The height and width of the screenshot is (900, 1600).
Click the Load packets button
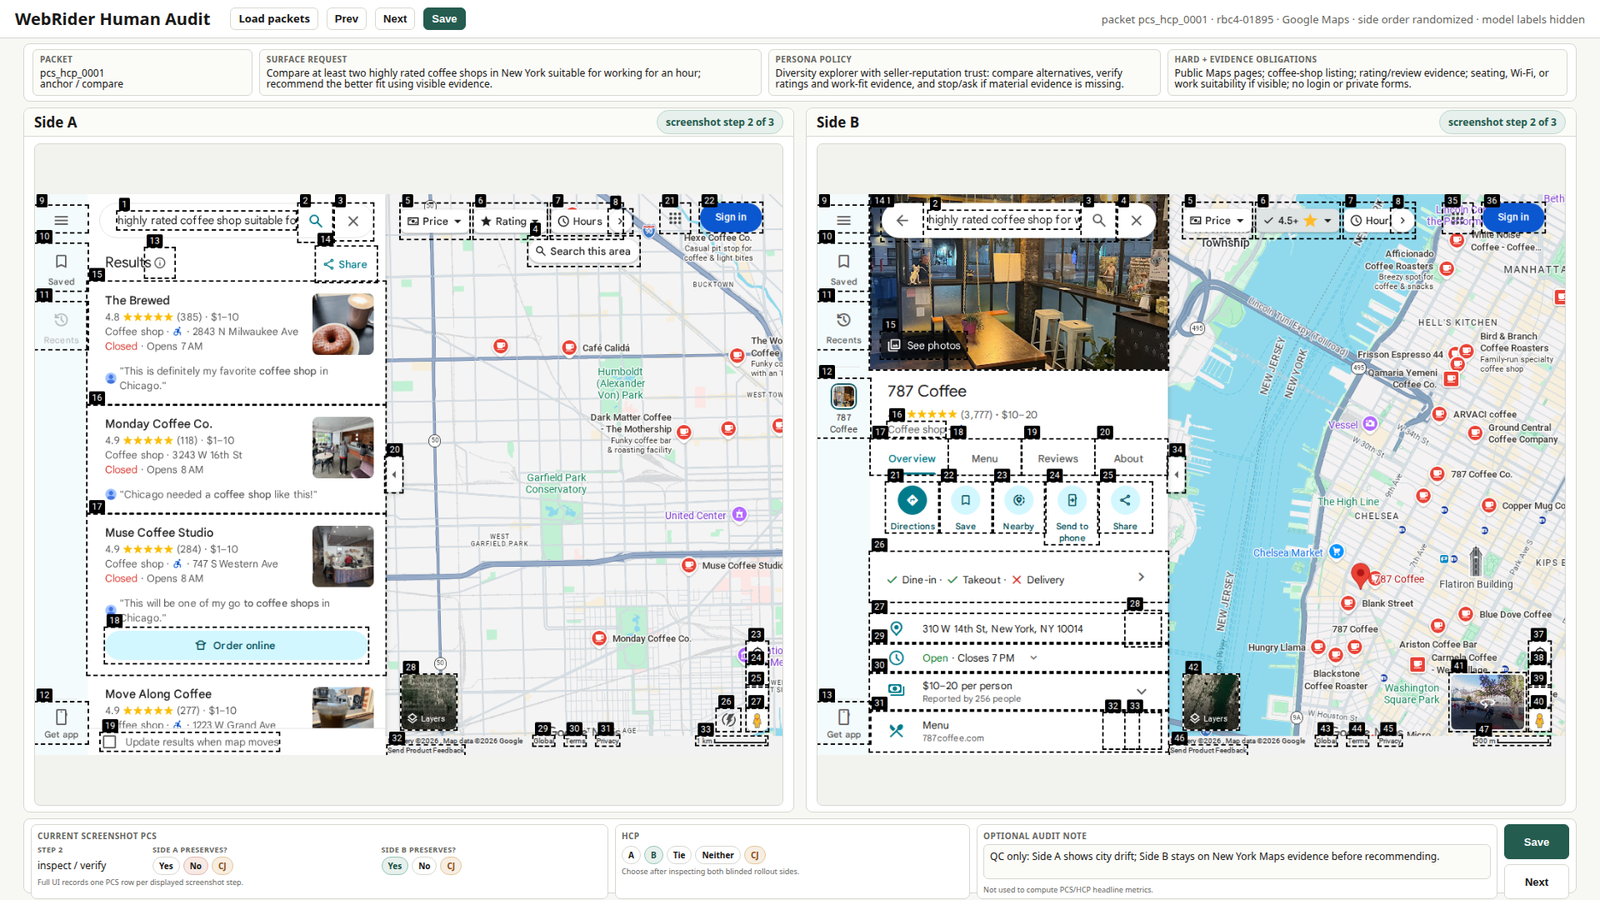point(274,19)
